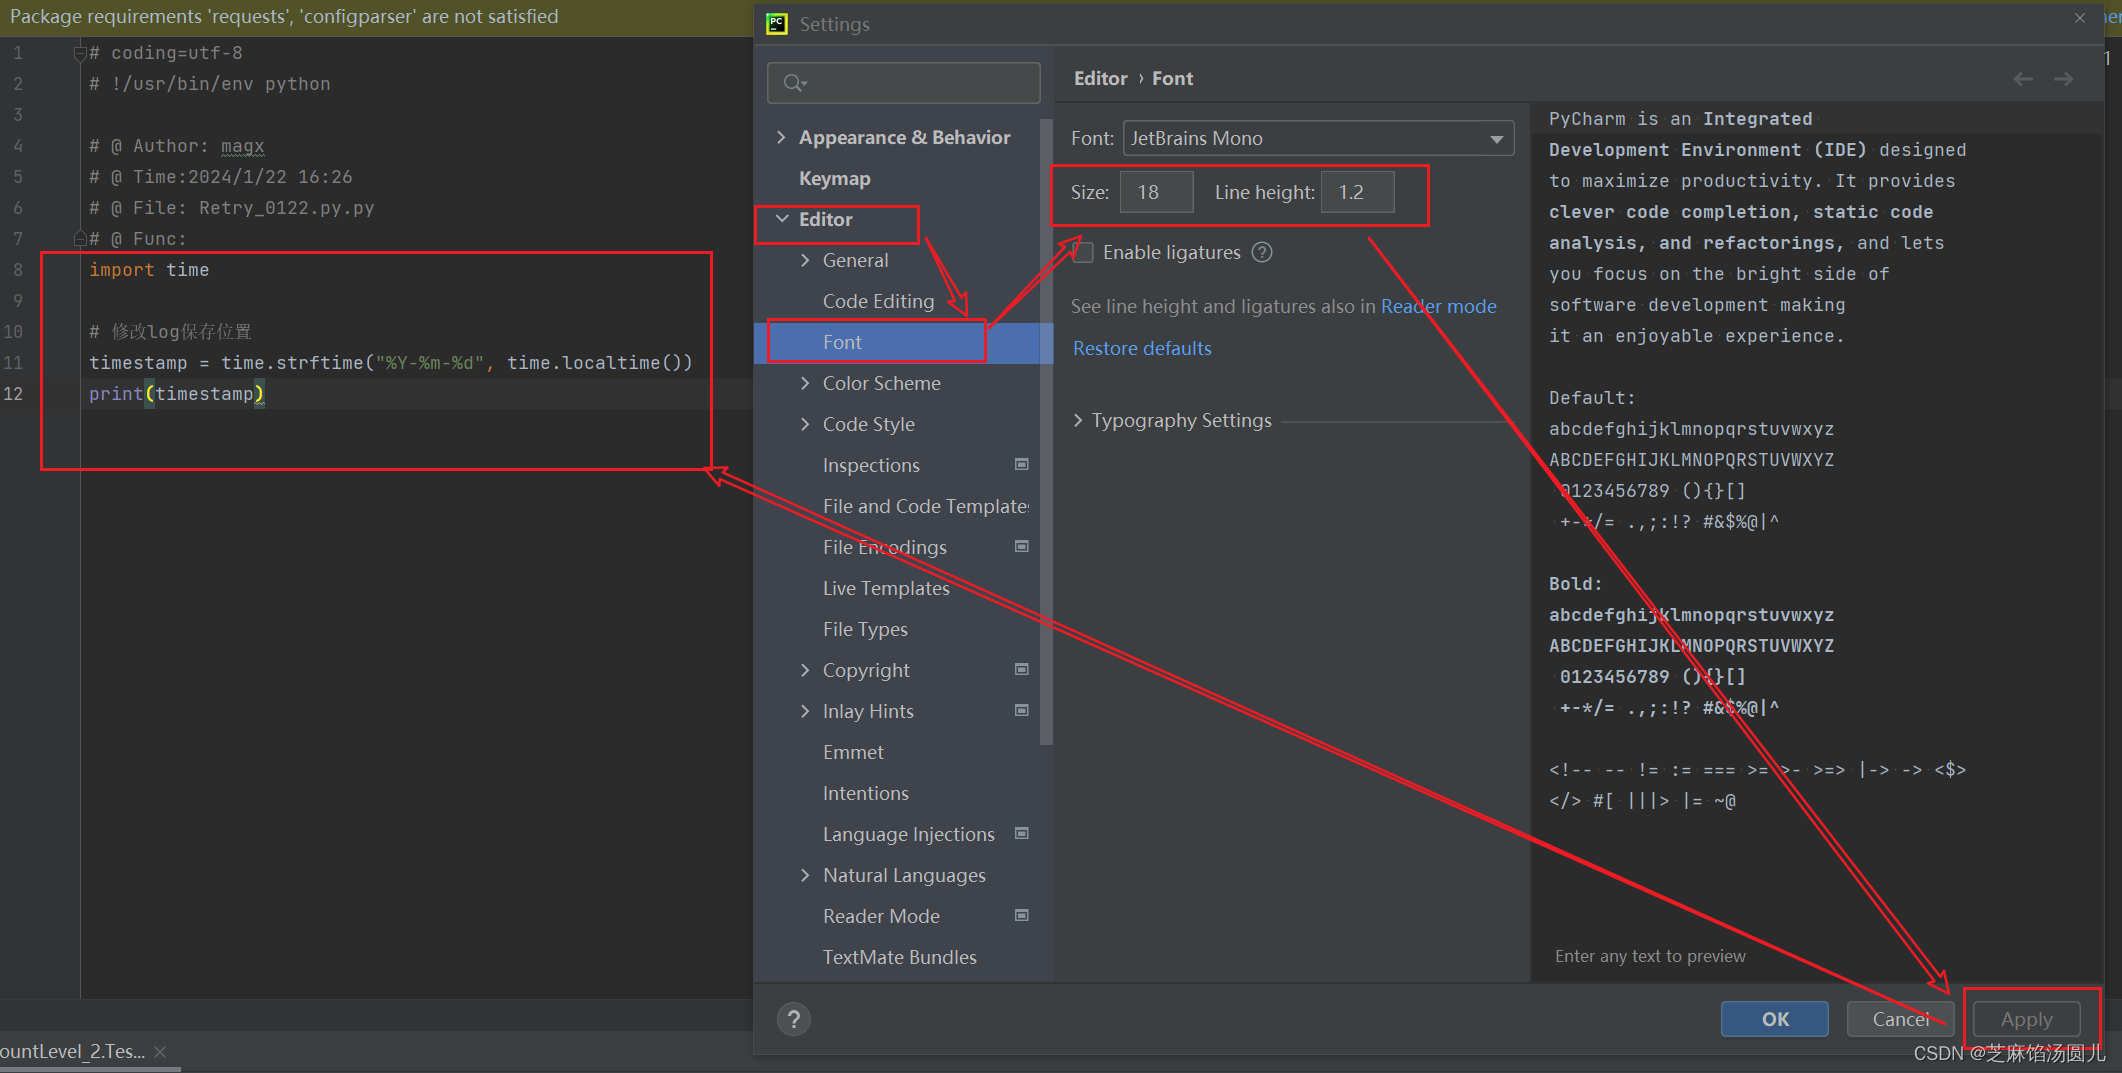Expand the General subsection
Screen dimensions: 2122x1073
(x=805, y=260)
